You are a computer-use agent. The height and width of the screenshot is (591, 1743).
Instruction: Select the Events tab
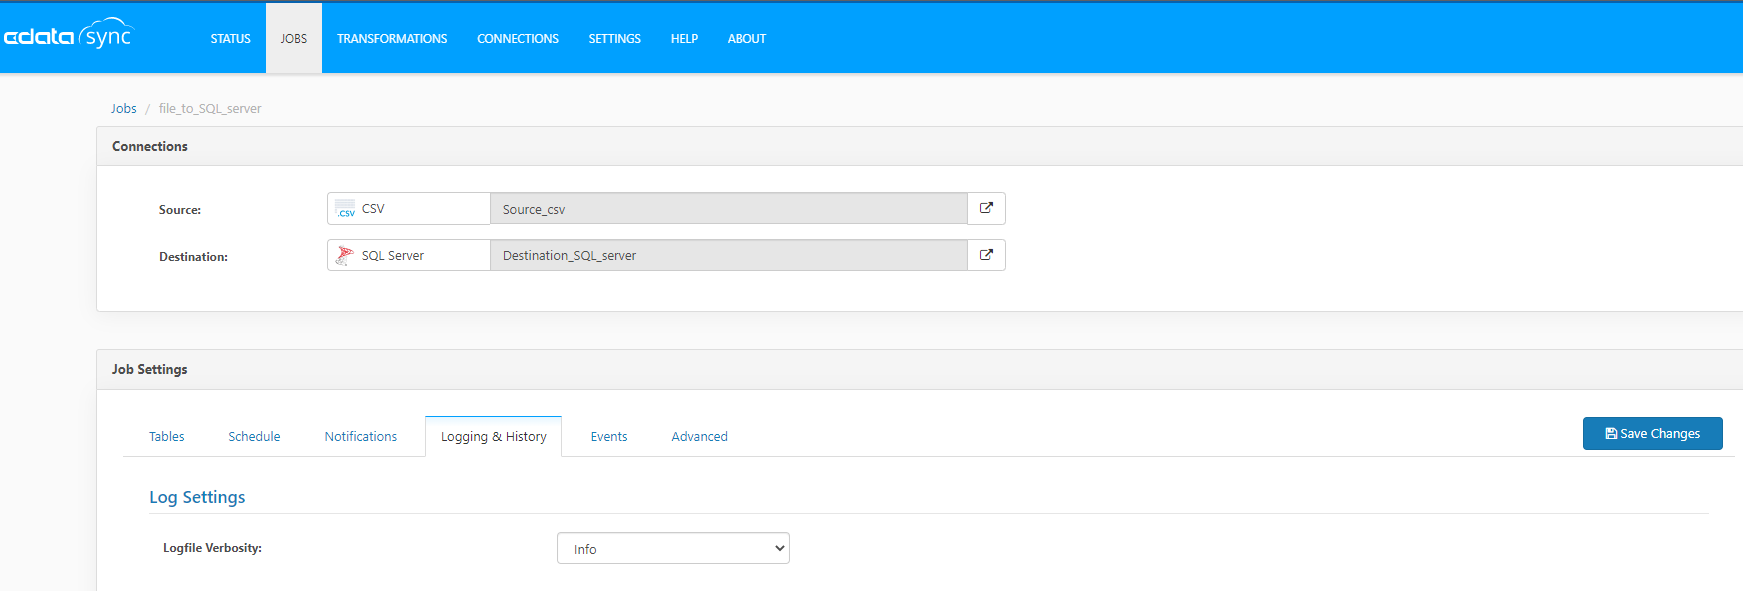609,437
